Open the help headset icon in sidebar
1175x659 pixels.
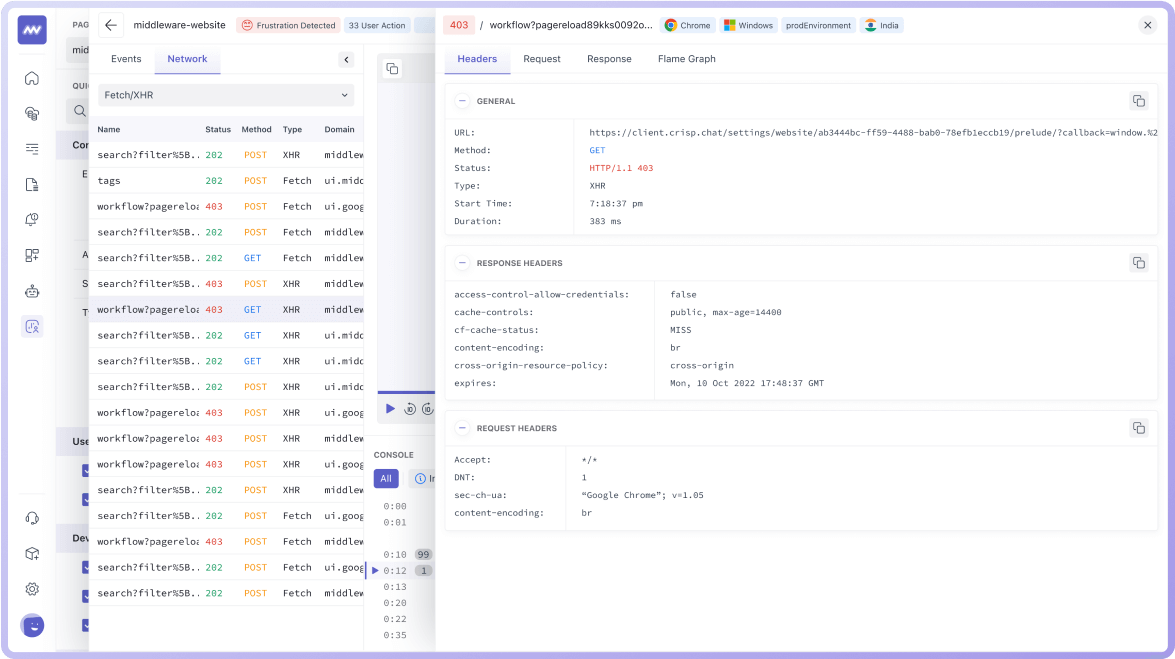pyautogui.click(x=32, y=517)
